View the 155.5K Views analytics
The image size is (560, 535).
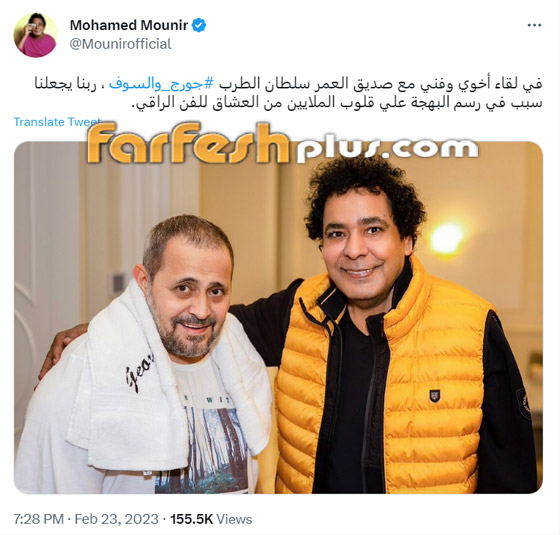[x=211, y=519]
